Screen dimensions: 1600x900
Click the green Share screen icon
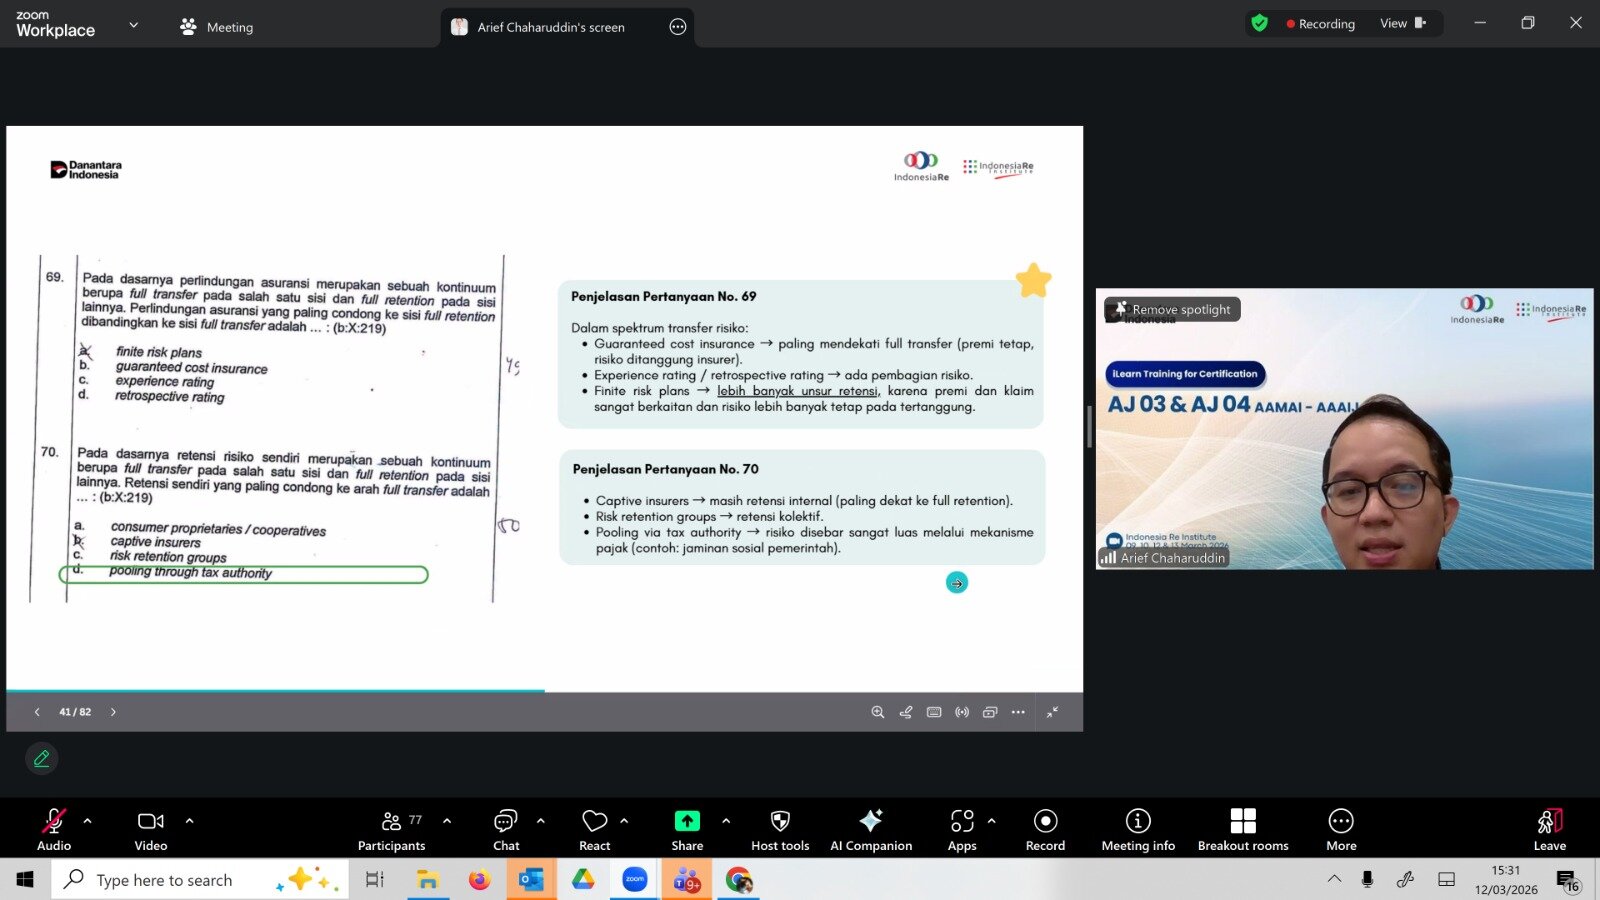coord(687,821)
